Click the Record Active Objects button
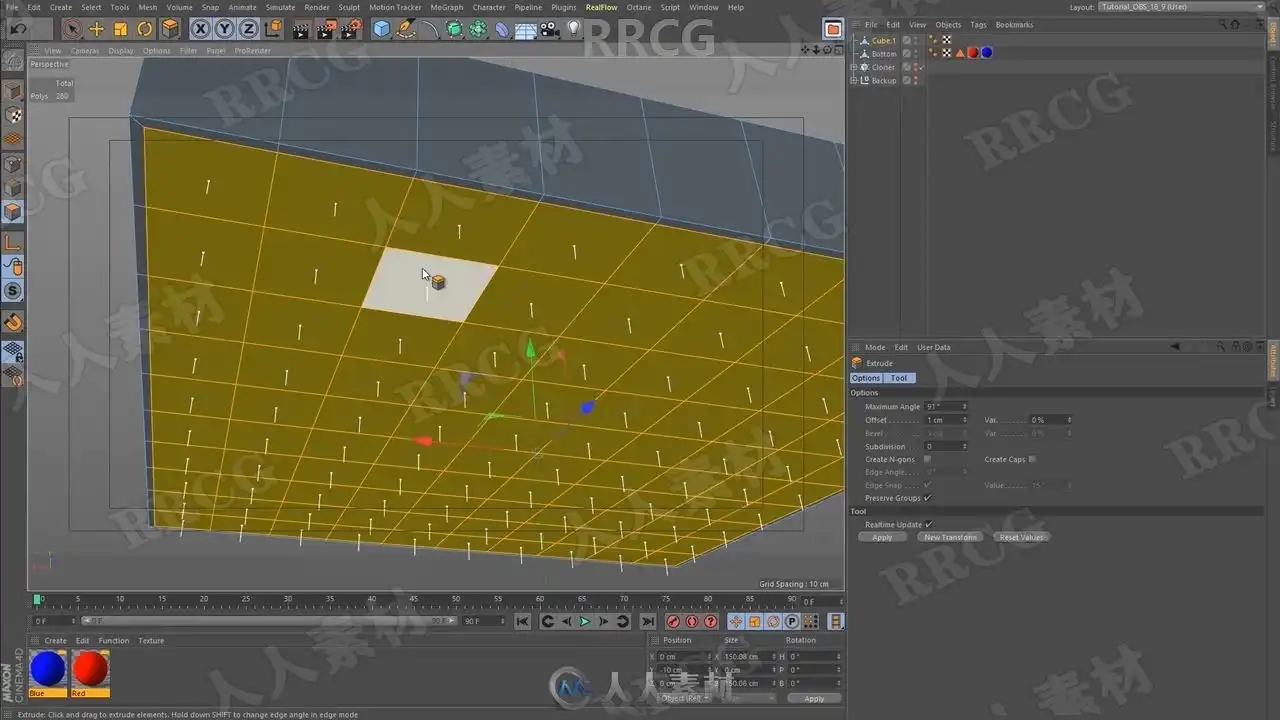This screenshot has height=720, width=1280. coord(673,621)
